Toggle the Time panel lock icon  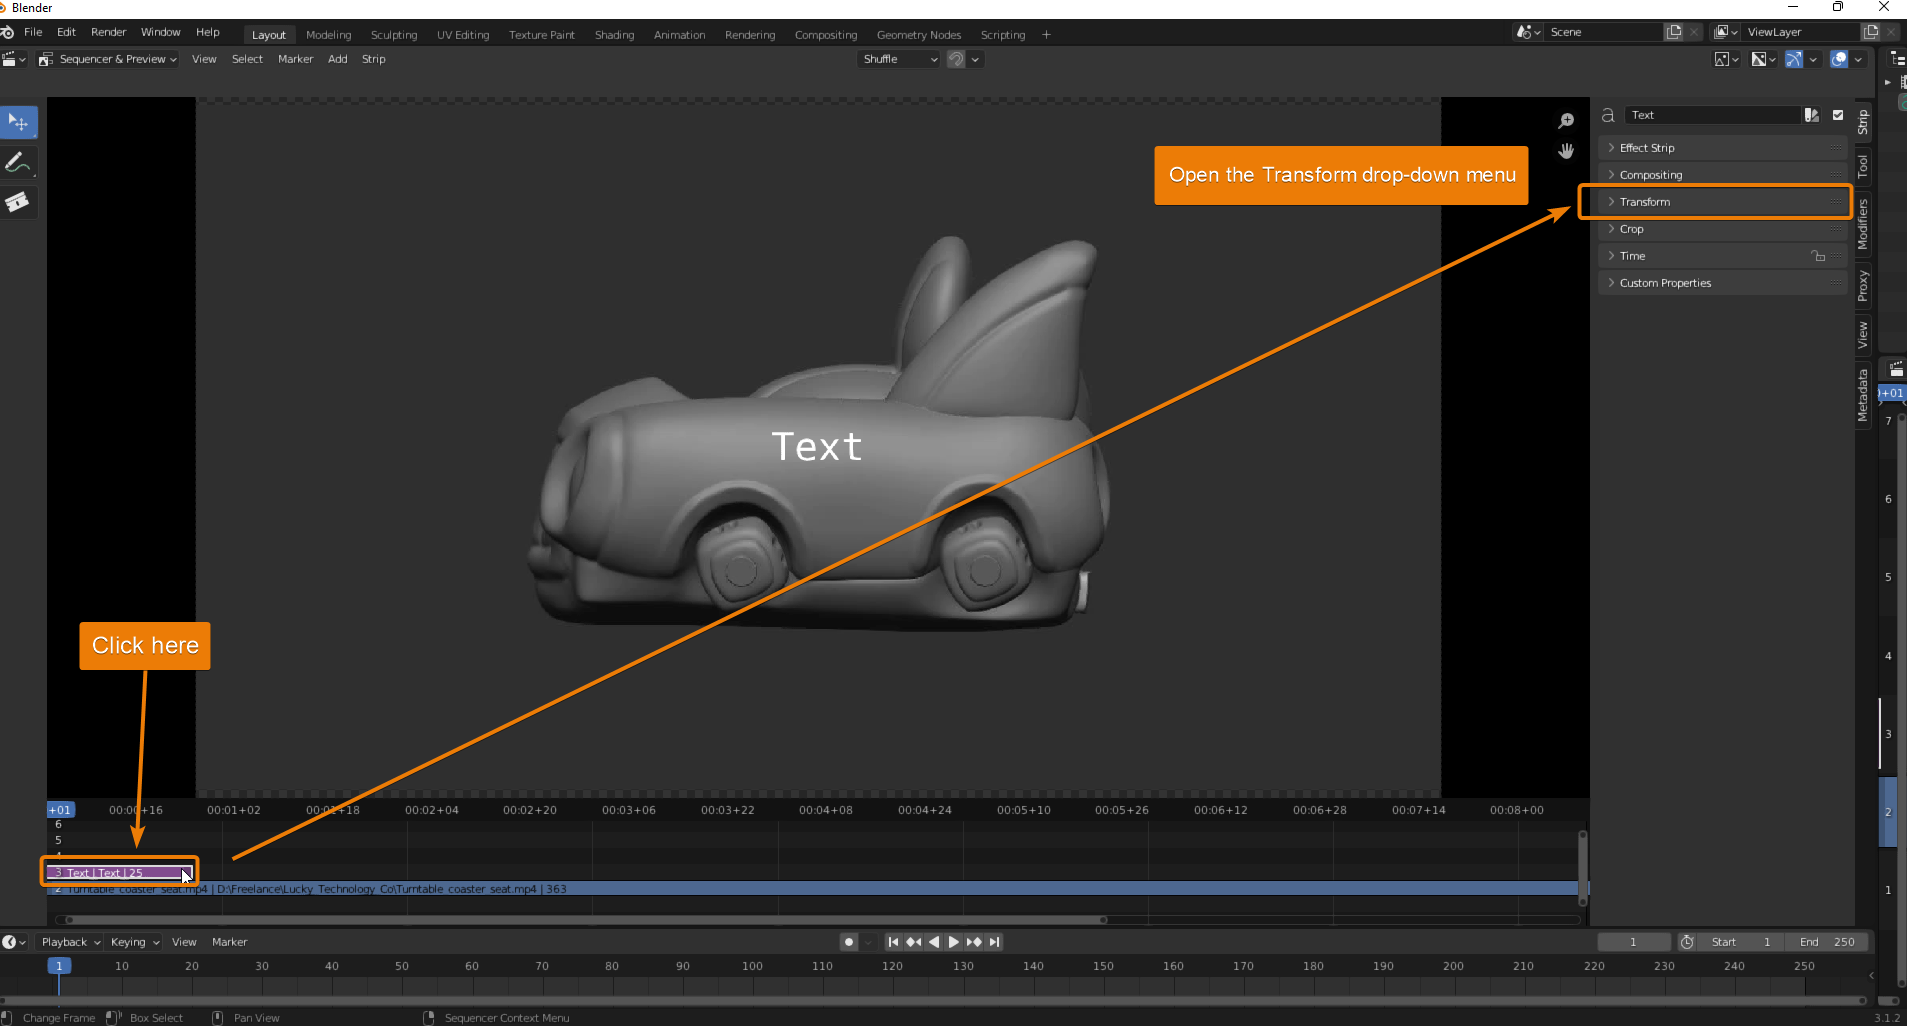coord(1818,256)
